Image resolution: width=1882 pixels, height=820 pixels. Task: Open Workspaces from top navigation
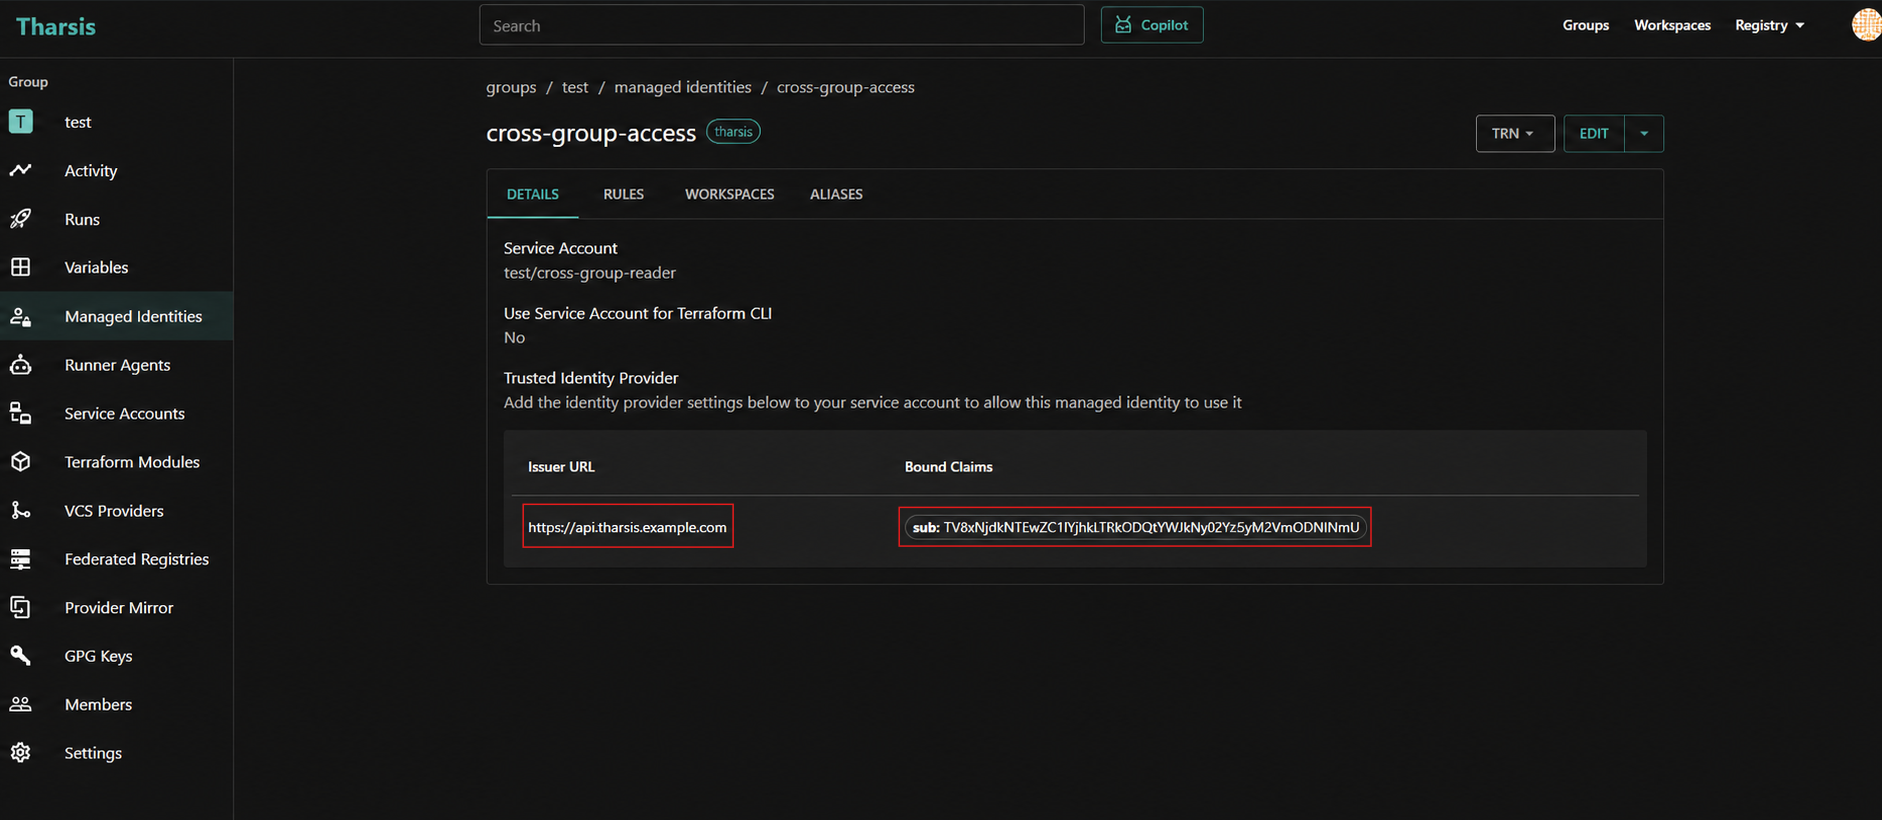(x=1672, y=25)
